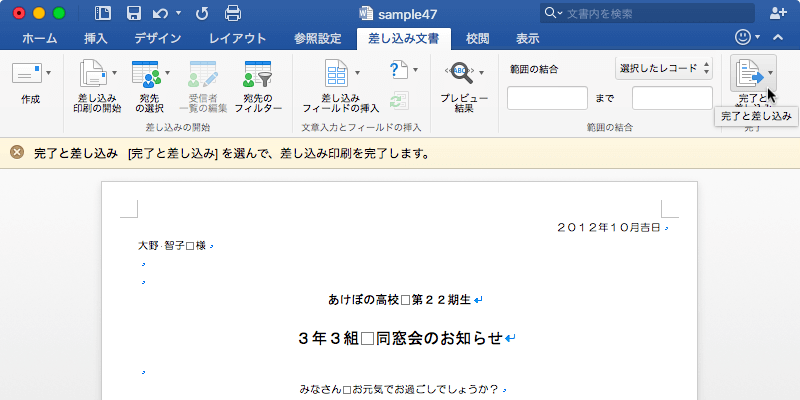
Task: Click the 宛先の選択 icon
Action: [146, 73]
